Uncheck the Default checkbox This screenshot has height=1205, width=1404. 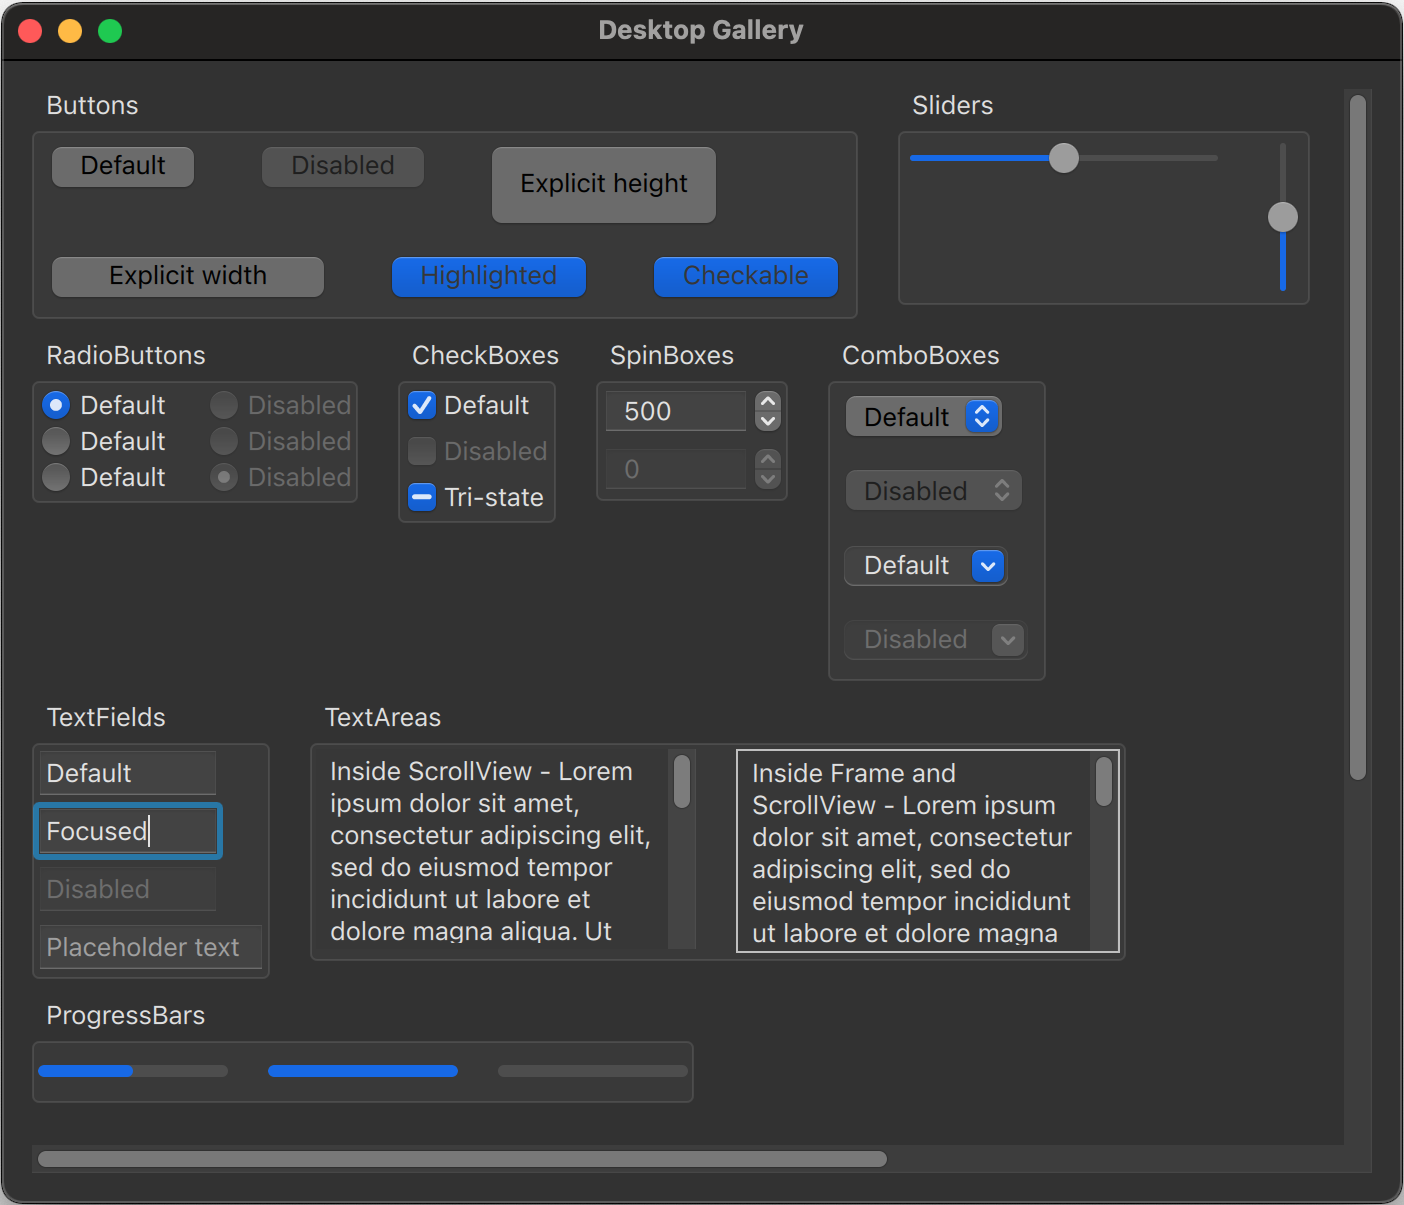pyautogui.click(x=422, y=405)
